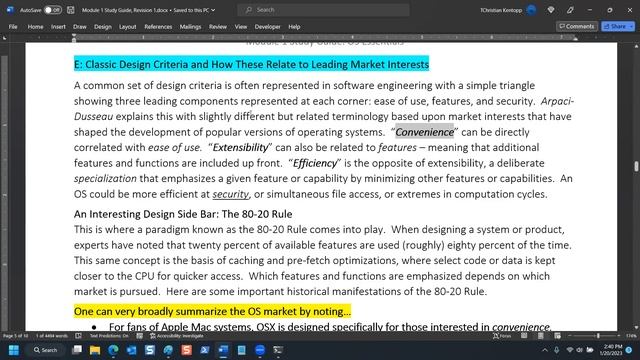Click the Search box in title bar

324,10
